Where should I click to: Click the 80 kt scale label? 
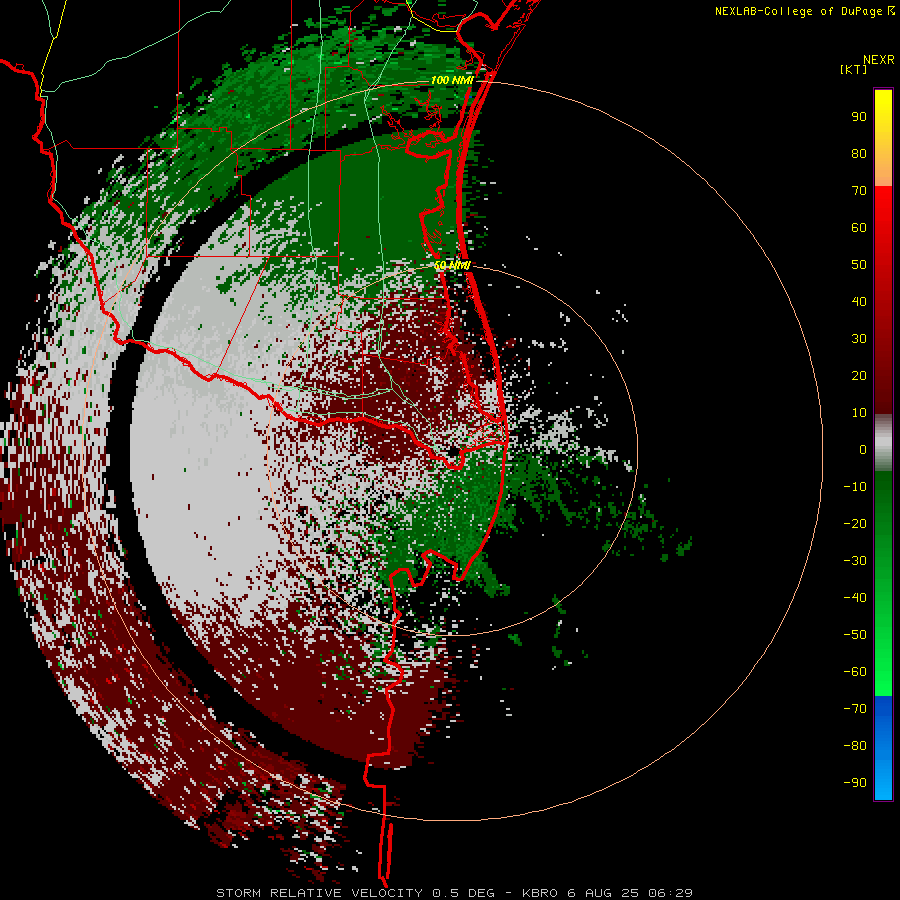pos(859,154)
